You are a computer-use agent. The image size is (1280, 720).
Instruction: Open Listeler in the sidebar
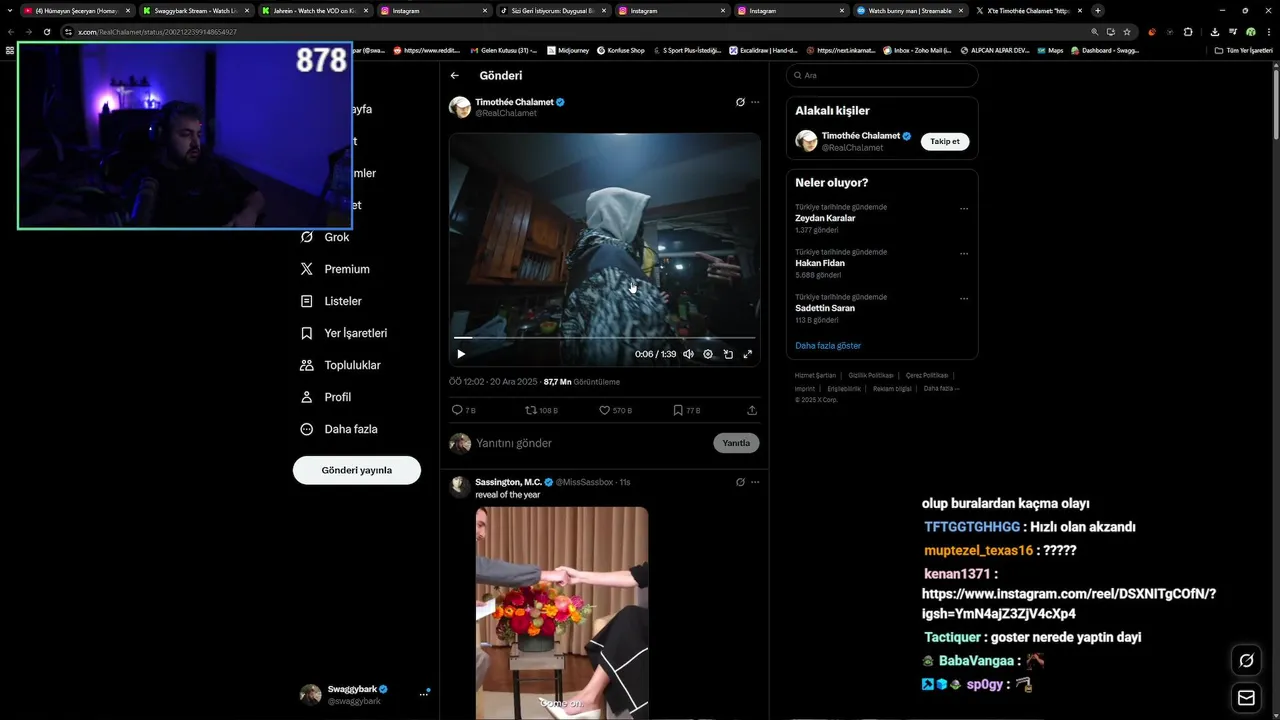(x=332, y=301)
